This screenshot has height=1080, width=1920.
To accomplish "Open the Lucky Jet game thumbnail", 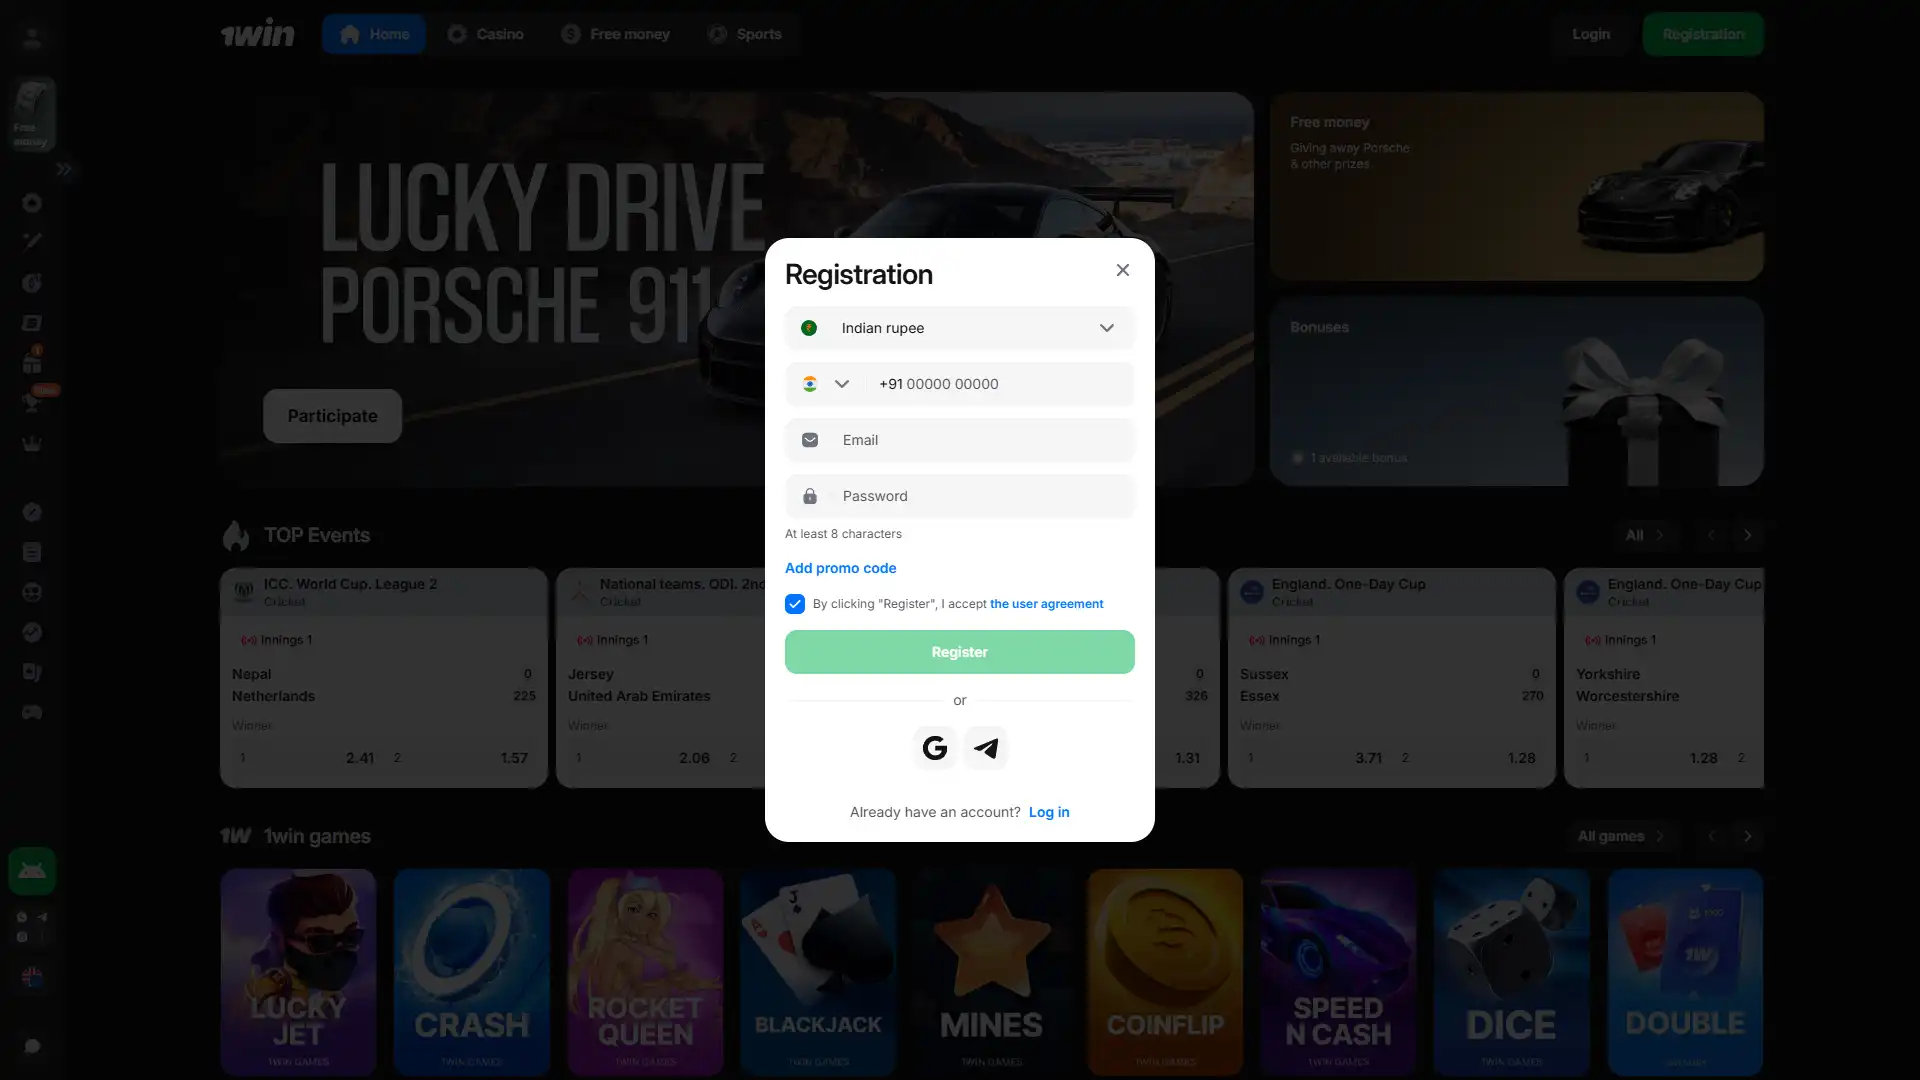I will coord(298,972).
